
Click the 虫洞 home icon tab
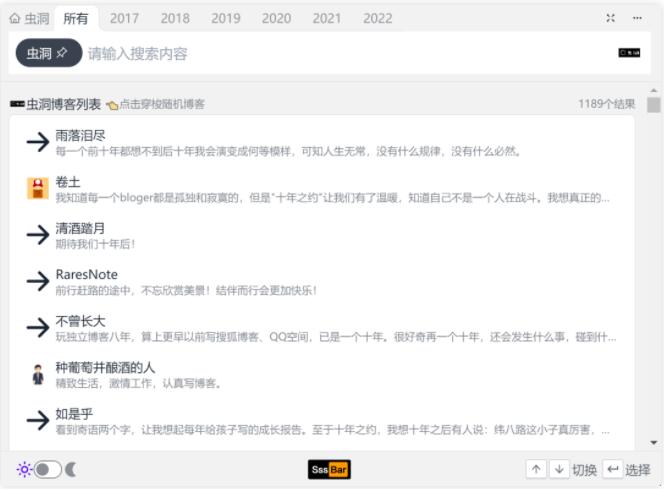tap(29, 18)
